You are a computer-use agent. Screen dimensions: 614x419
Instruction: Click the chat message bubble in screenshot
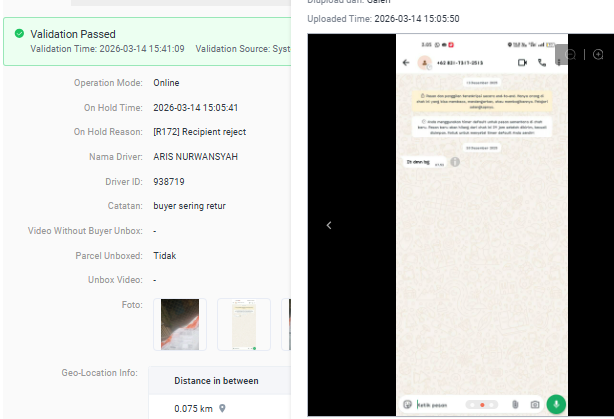coord(425,162)
